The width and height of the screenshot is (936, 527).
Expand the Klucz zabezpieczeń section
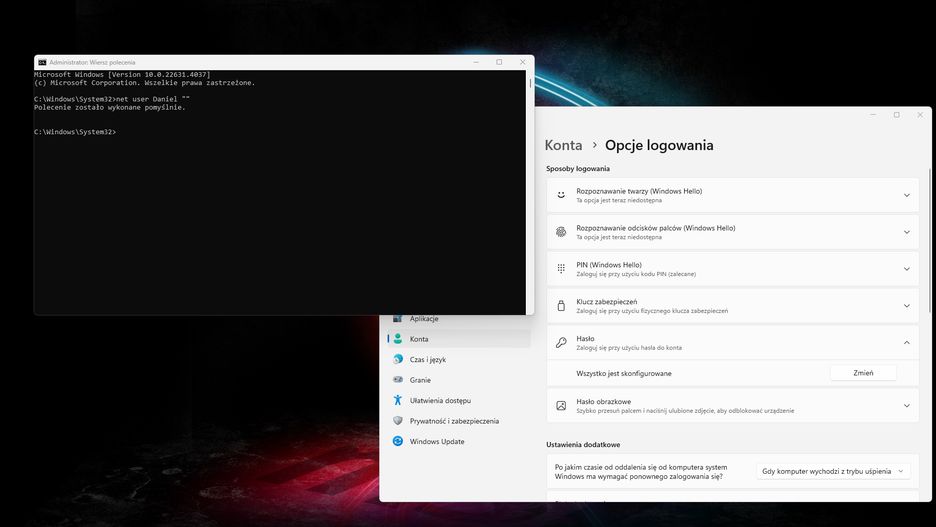point(906,306)
